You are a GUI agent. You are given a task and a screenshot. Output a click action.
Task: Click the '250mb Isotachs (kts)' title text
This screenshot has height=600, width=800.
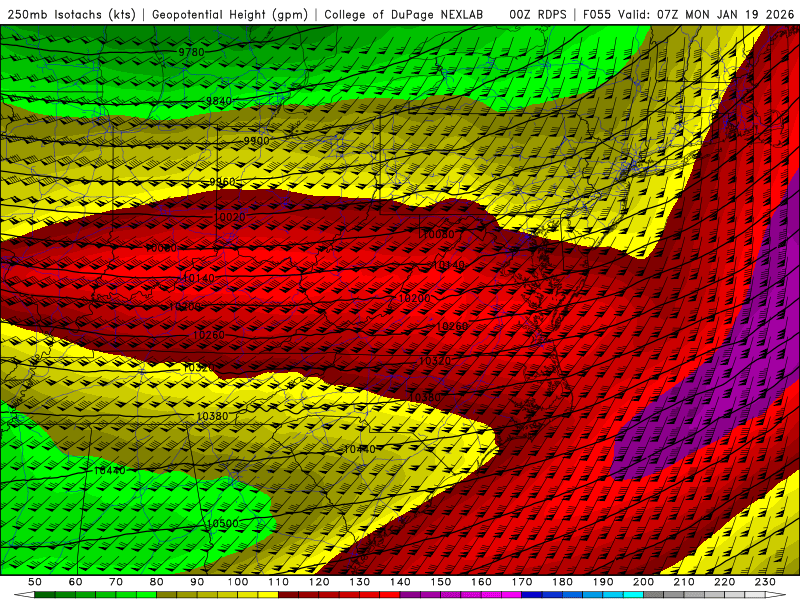(71, 15)
